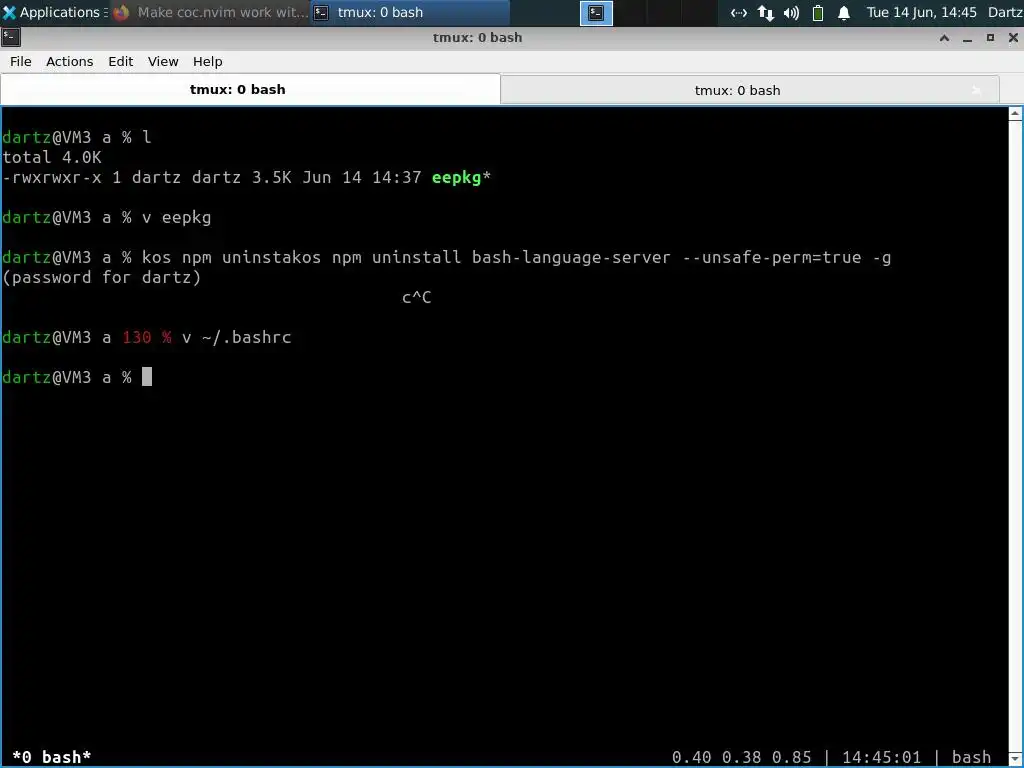The image size is (1024, 768).
Task: Click the green 'eepkg*' filename in listing
Action: pos(461,177)
